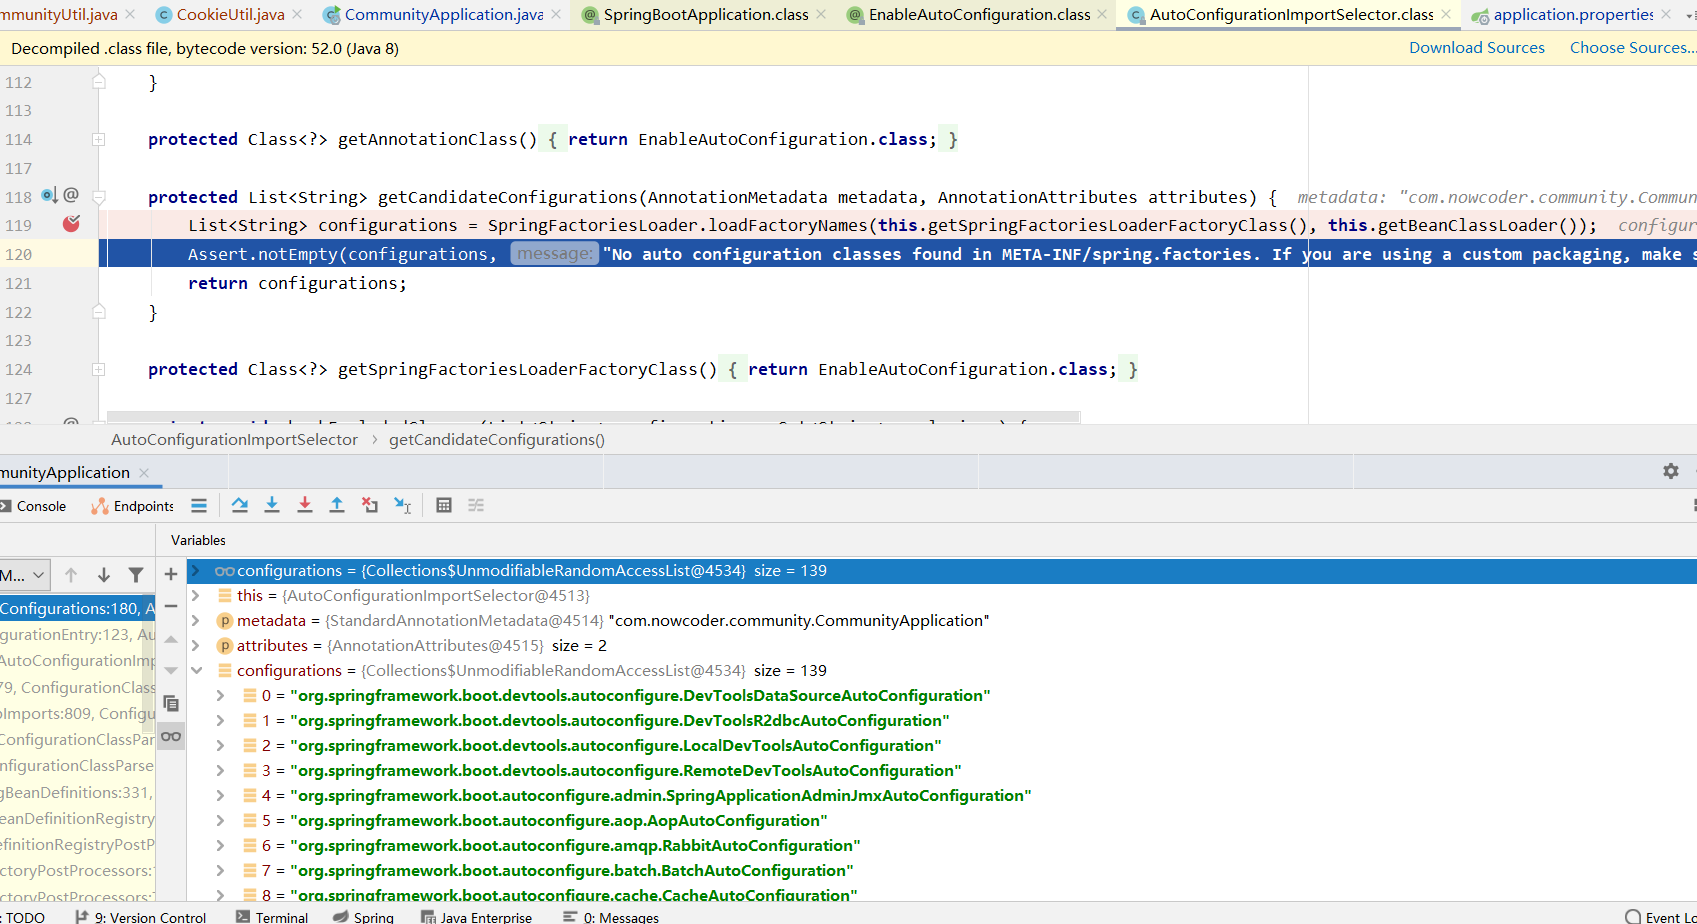Expand the watched configurations entry
The width and height of the screenshot is (1697, 924).
pyautogui.click(x=197, y=570)
